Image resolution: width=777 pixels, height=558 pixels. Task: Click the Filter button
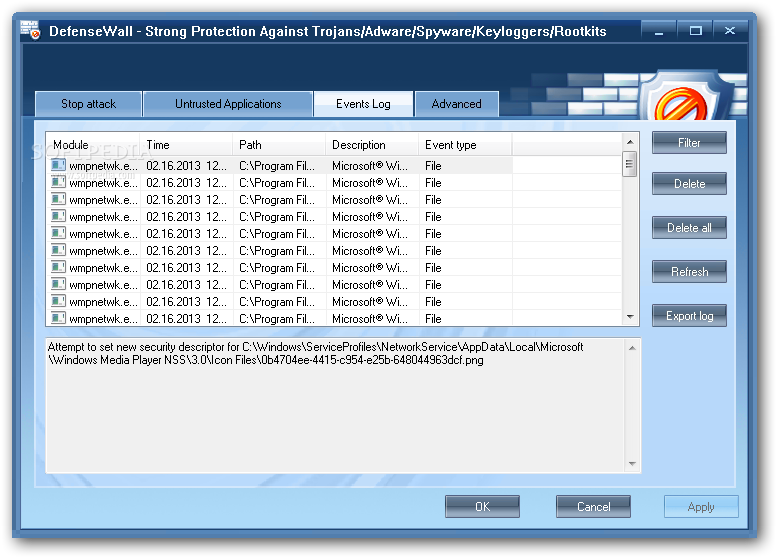tap(689, 143)
